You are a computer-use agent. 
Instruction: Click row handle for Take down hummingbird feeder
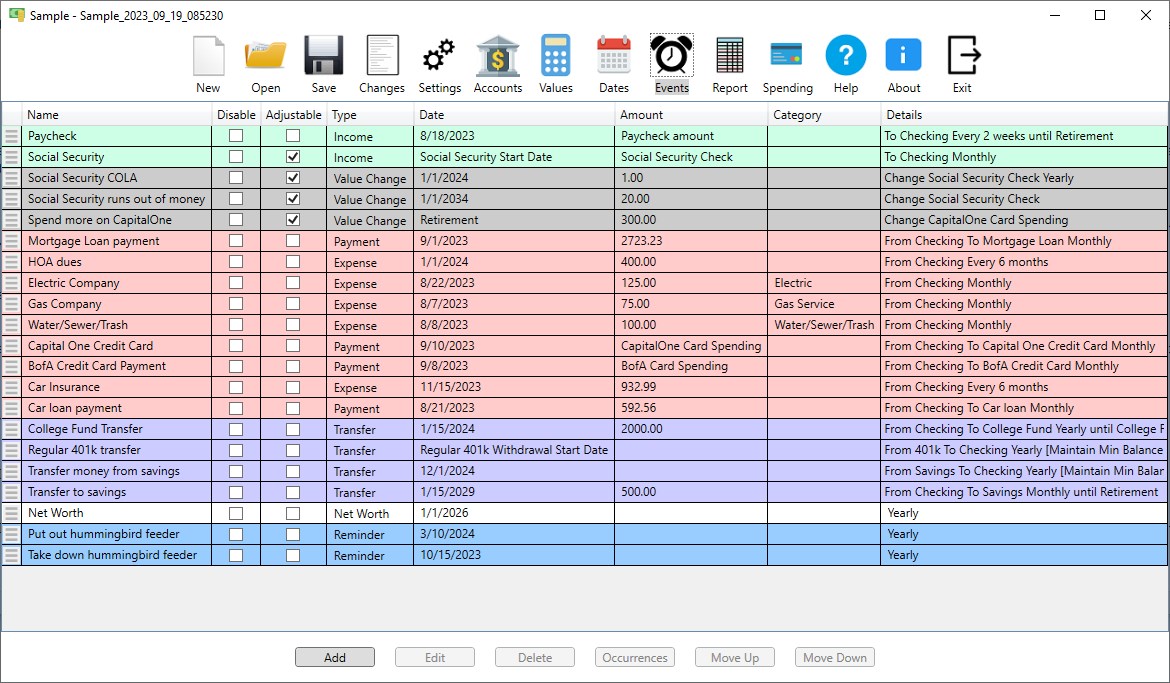11,555
